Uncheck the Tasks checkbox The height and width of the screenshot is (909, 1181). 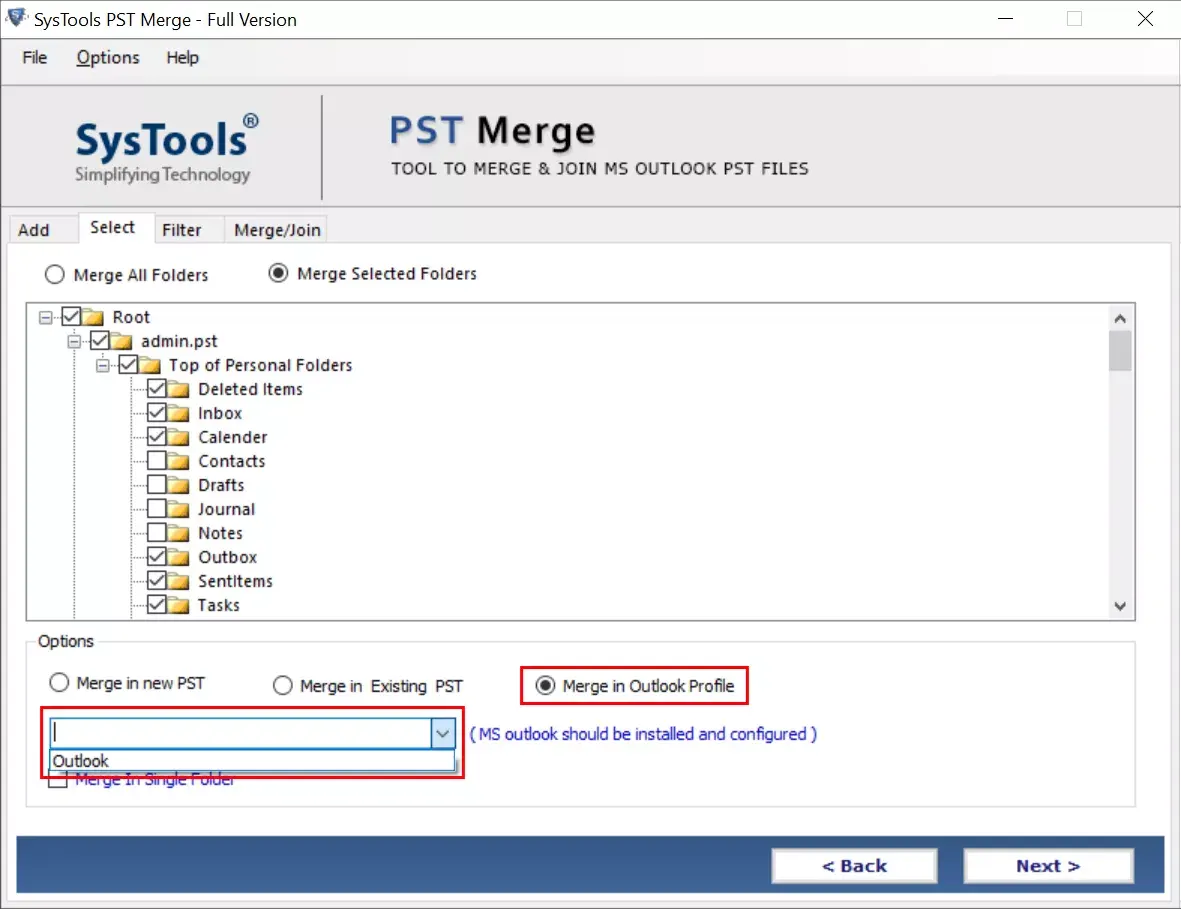[x=157, y=604]
